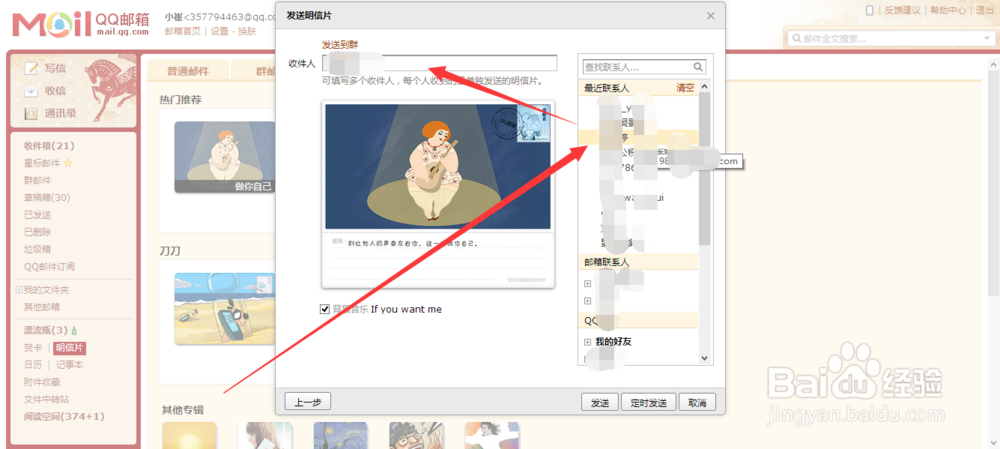Open 已发送 folder
The height and width of the screenshot is (449, 1000).
[x=38, y=215]
